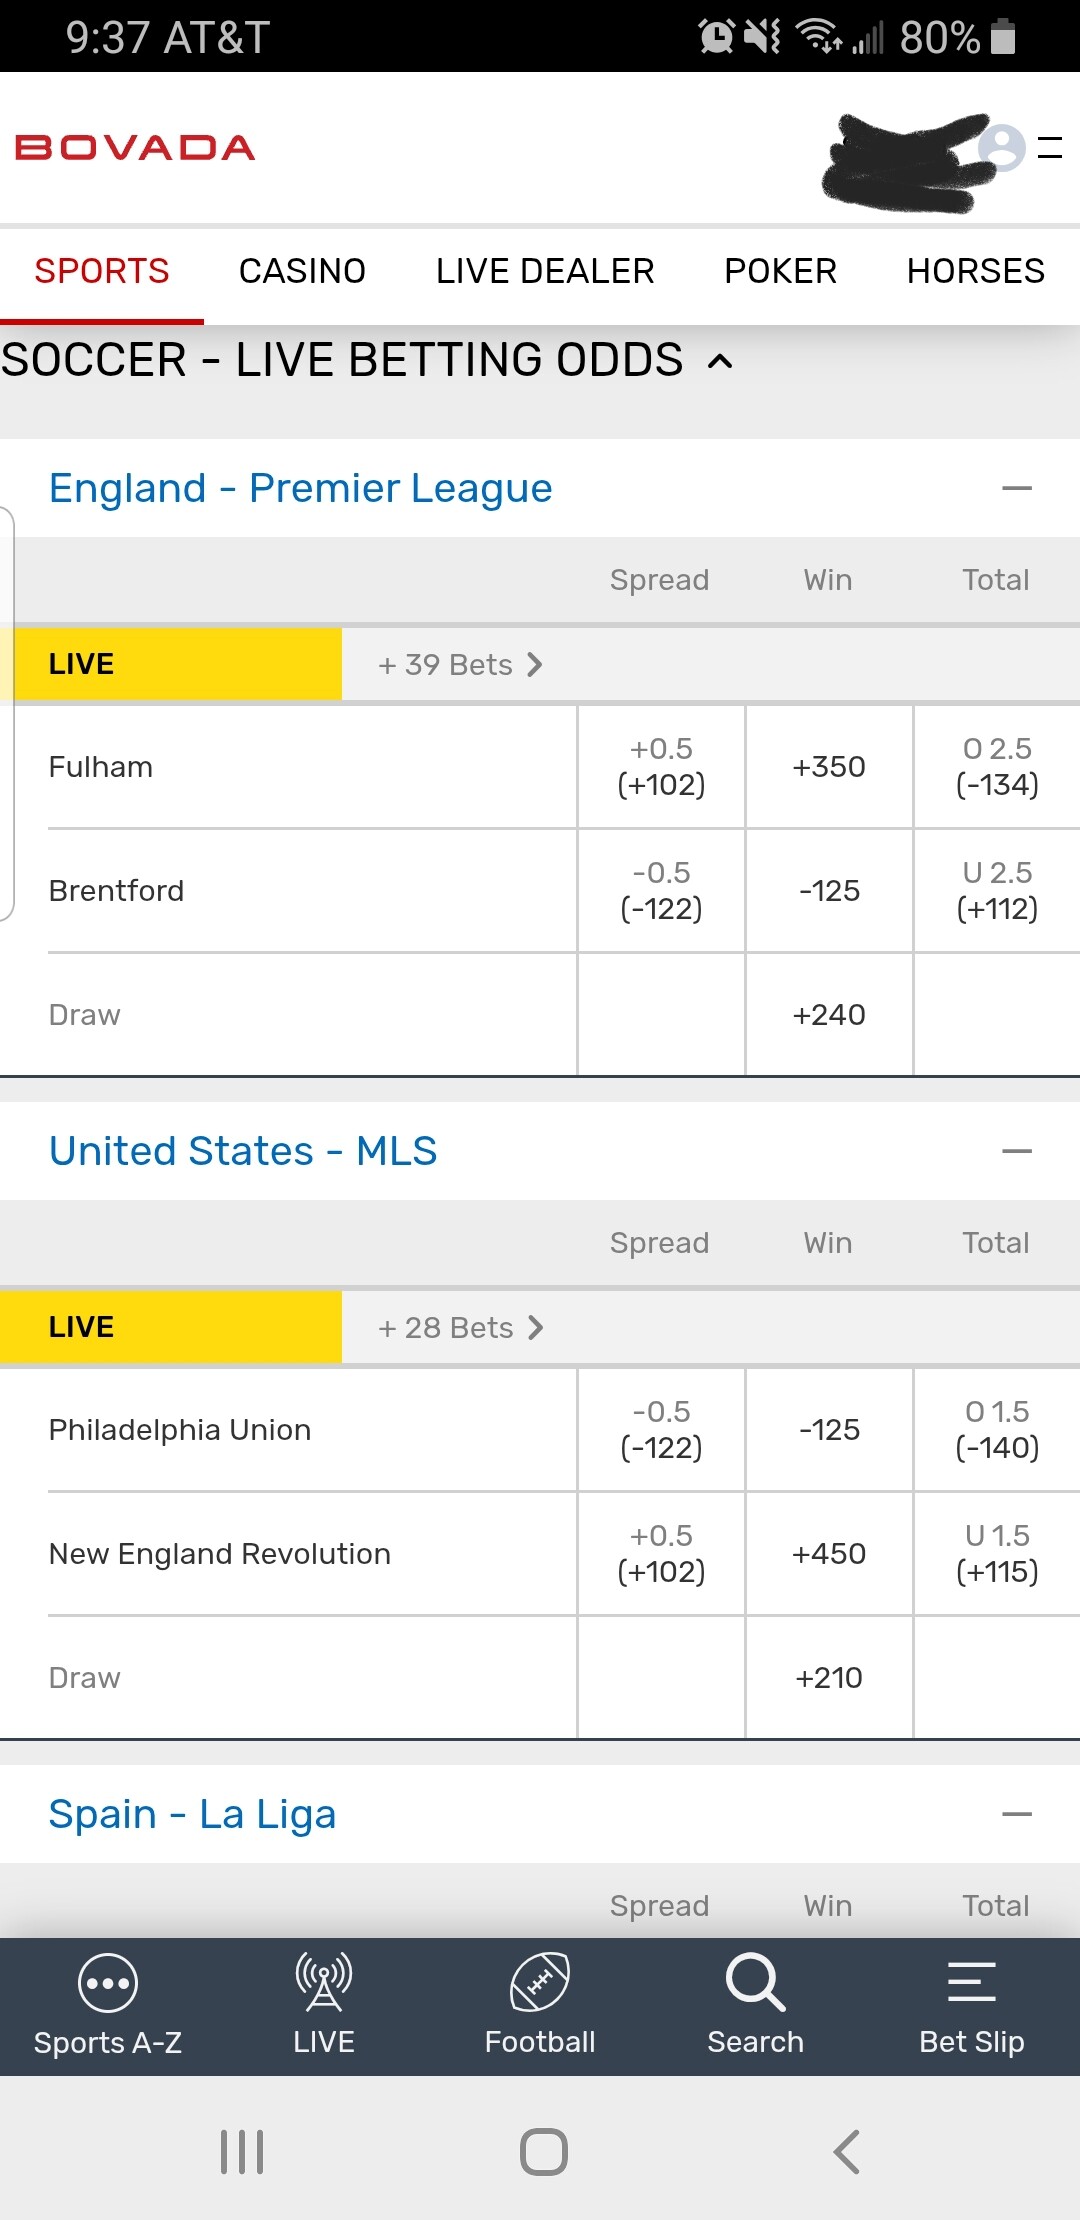Screen dimensions: 1080x2220
Task: Switch to the Casino tab
Action: pyautogui.click(x=302, y=271)
